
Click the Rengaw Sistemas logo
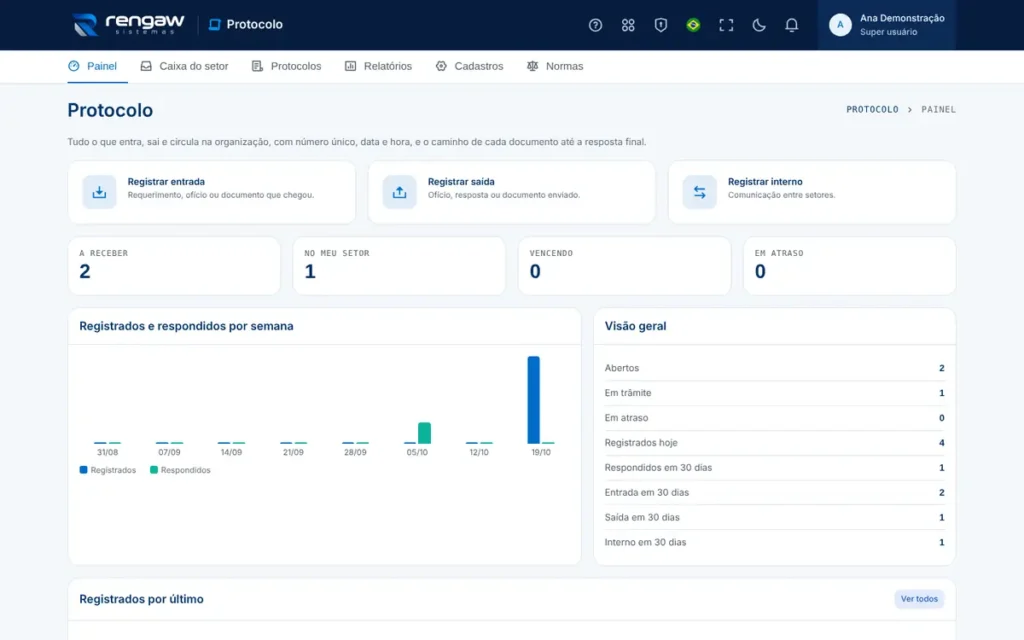click(129, 25)
